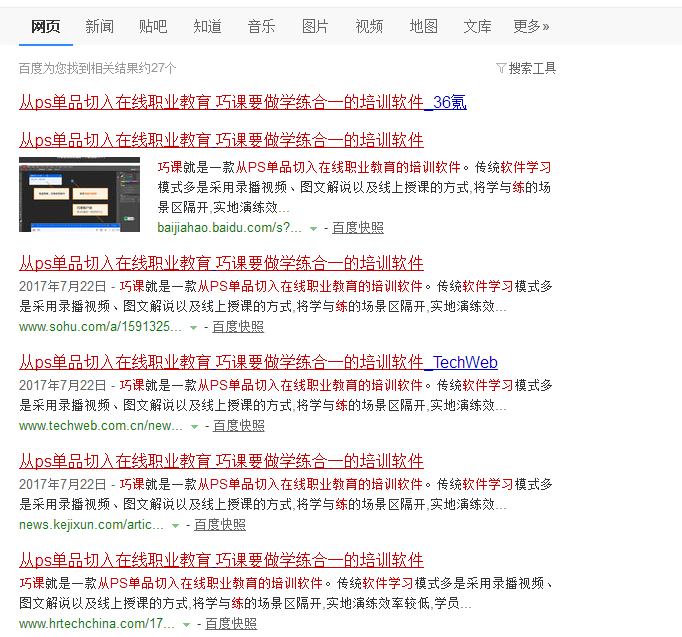682x637 pixels.
Task: Switch to the 视频 tab
Action: point(369,27)
